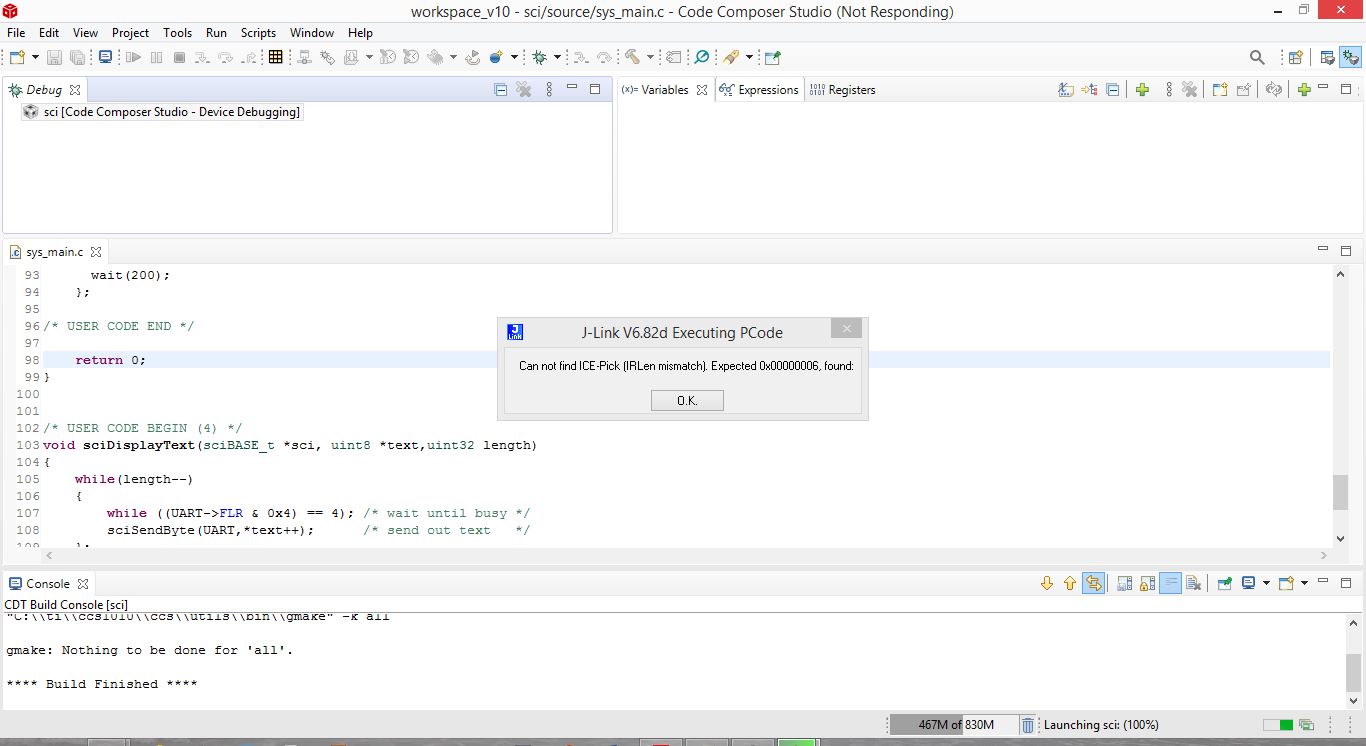Click the Collapse All icon in Debug view
Screen dimensions: 1366x746
point(501,89)
